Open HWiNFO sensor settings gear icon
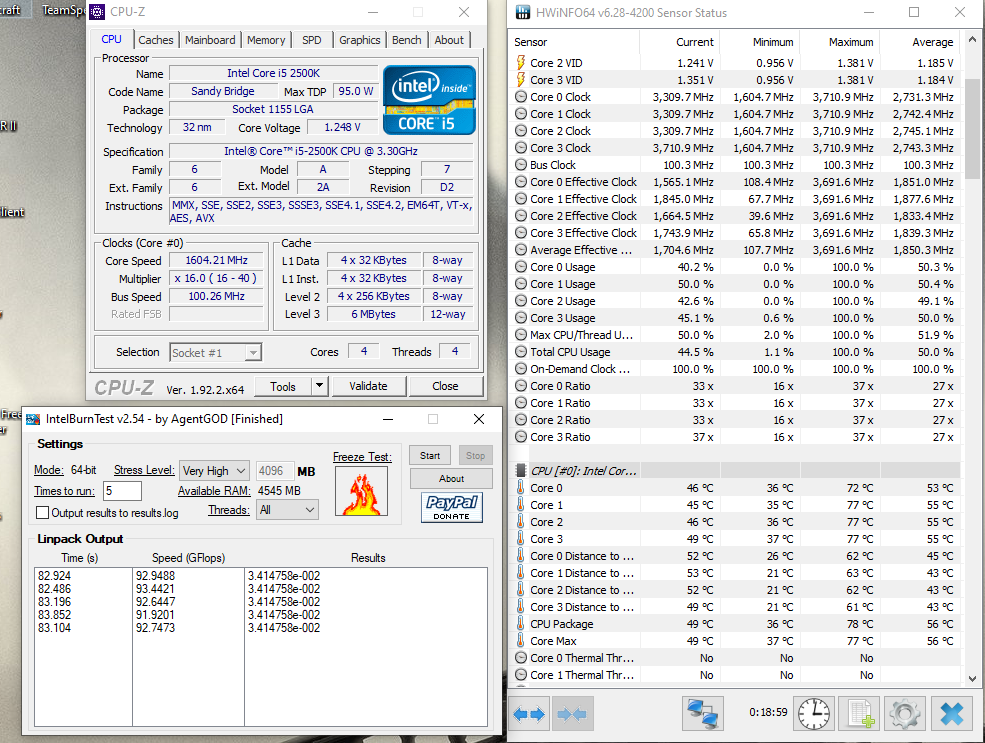The height and width of the screenshot is (743, 985). pos(905,713)
